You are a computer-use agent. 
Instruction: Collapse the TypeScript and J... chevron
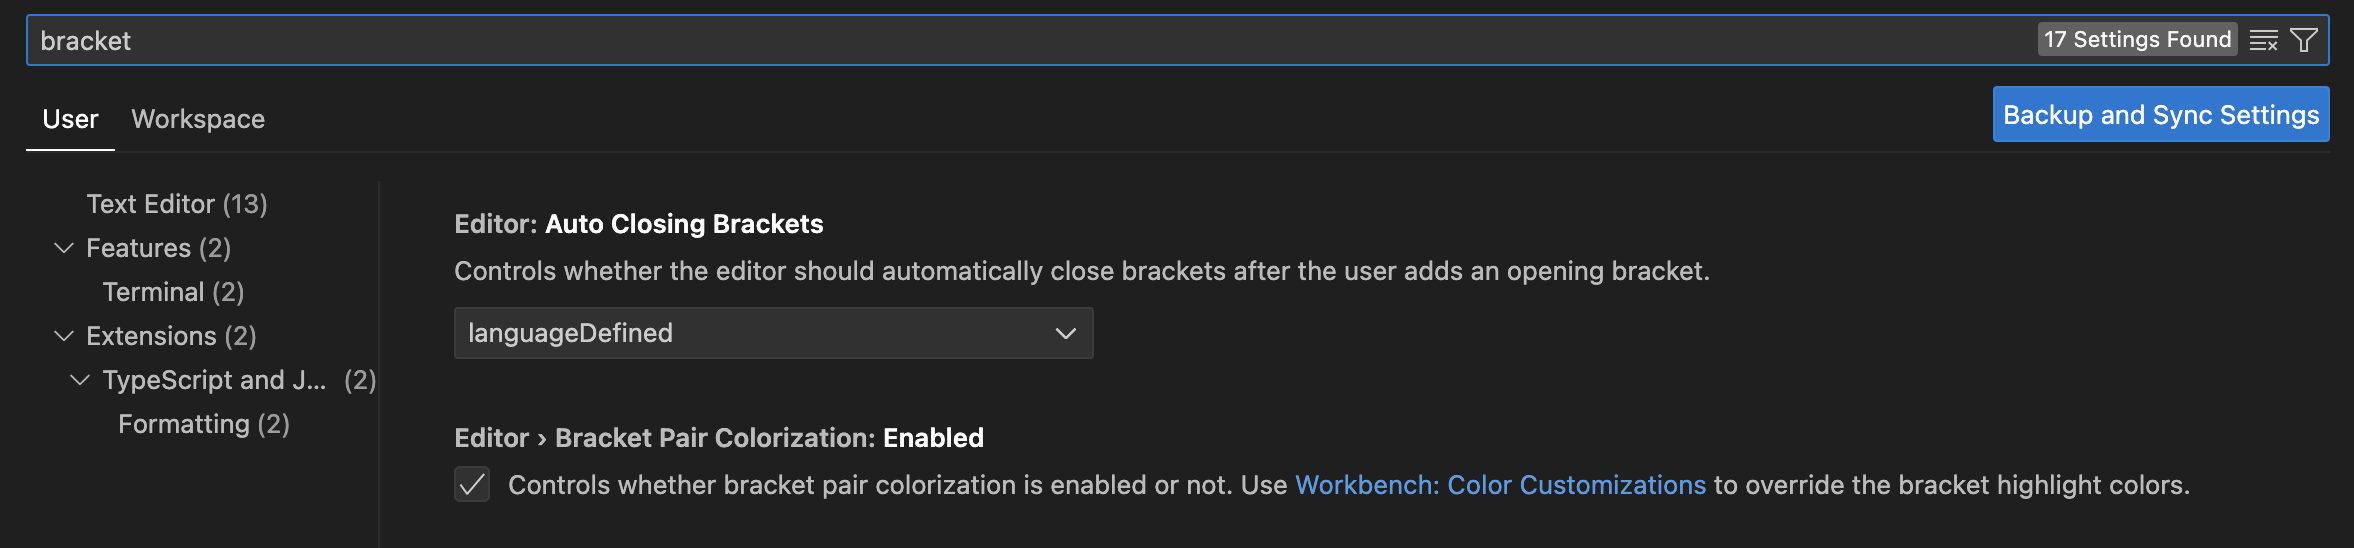coord(80,380)
